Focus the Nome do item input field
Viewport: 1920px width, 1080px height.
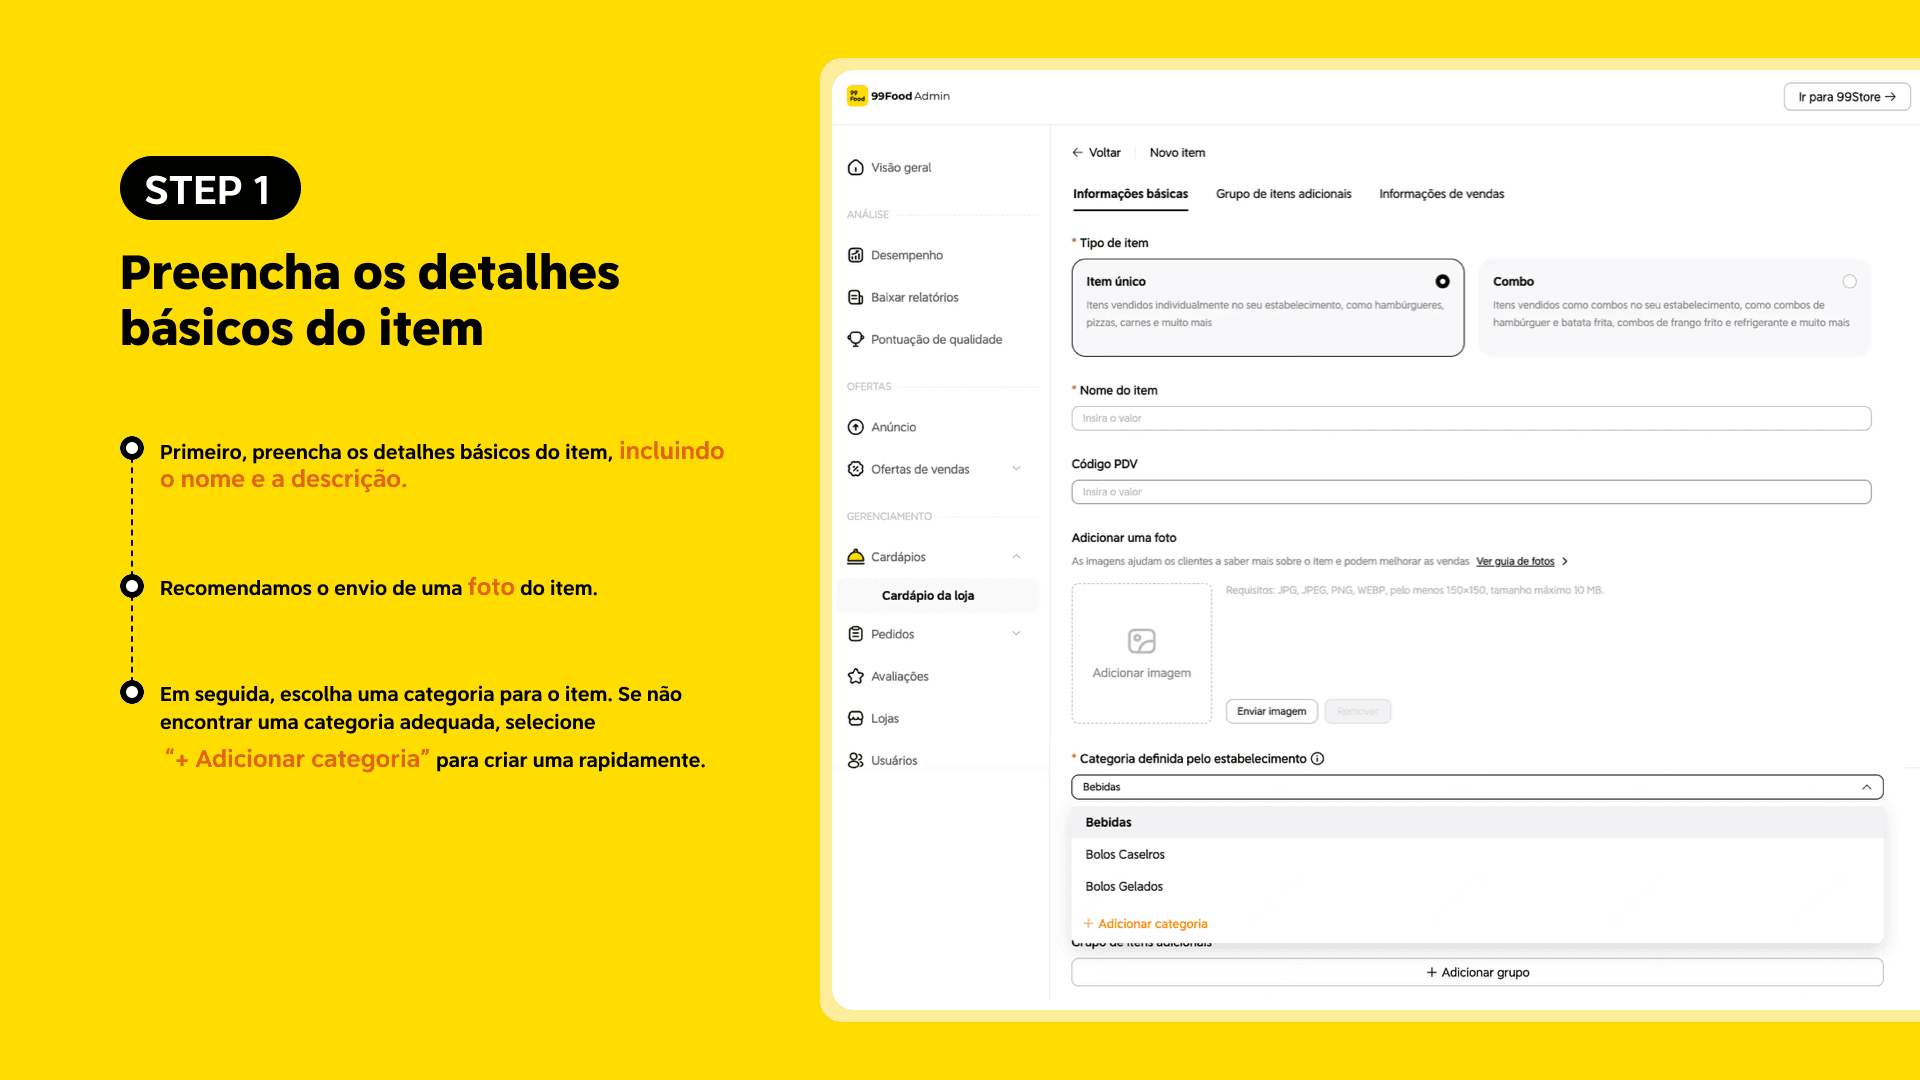(1471, 418)
